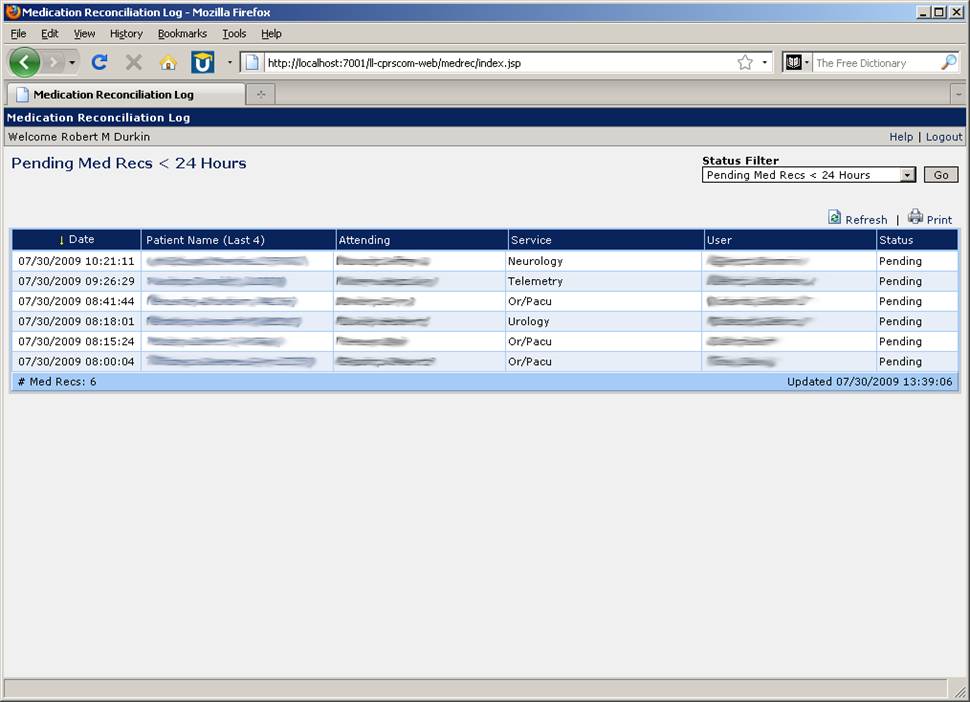
Task: Expand the search engine selector dropdown
Action: [797, 63]
